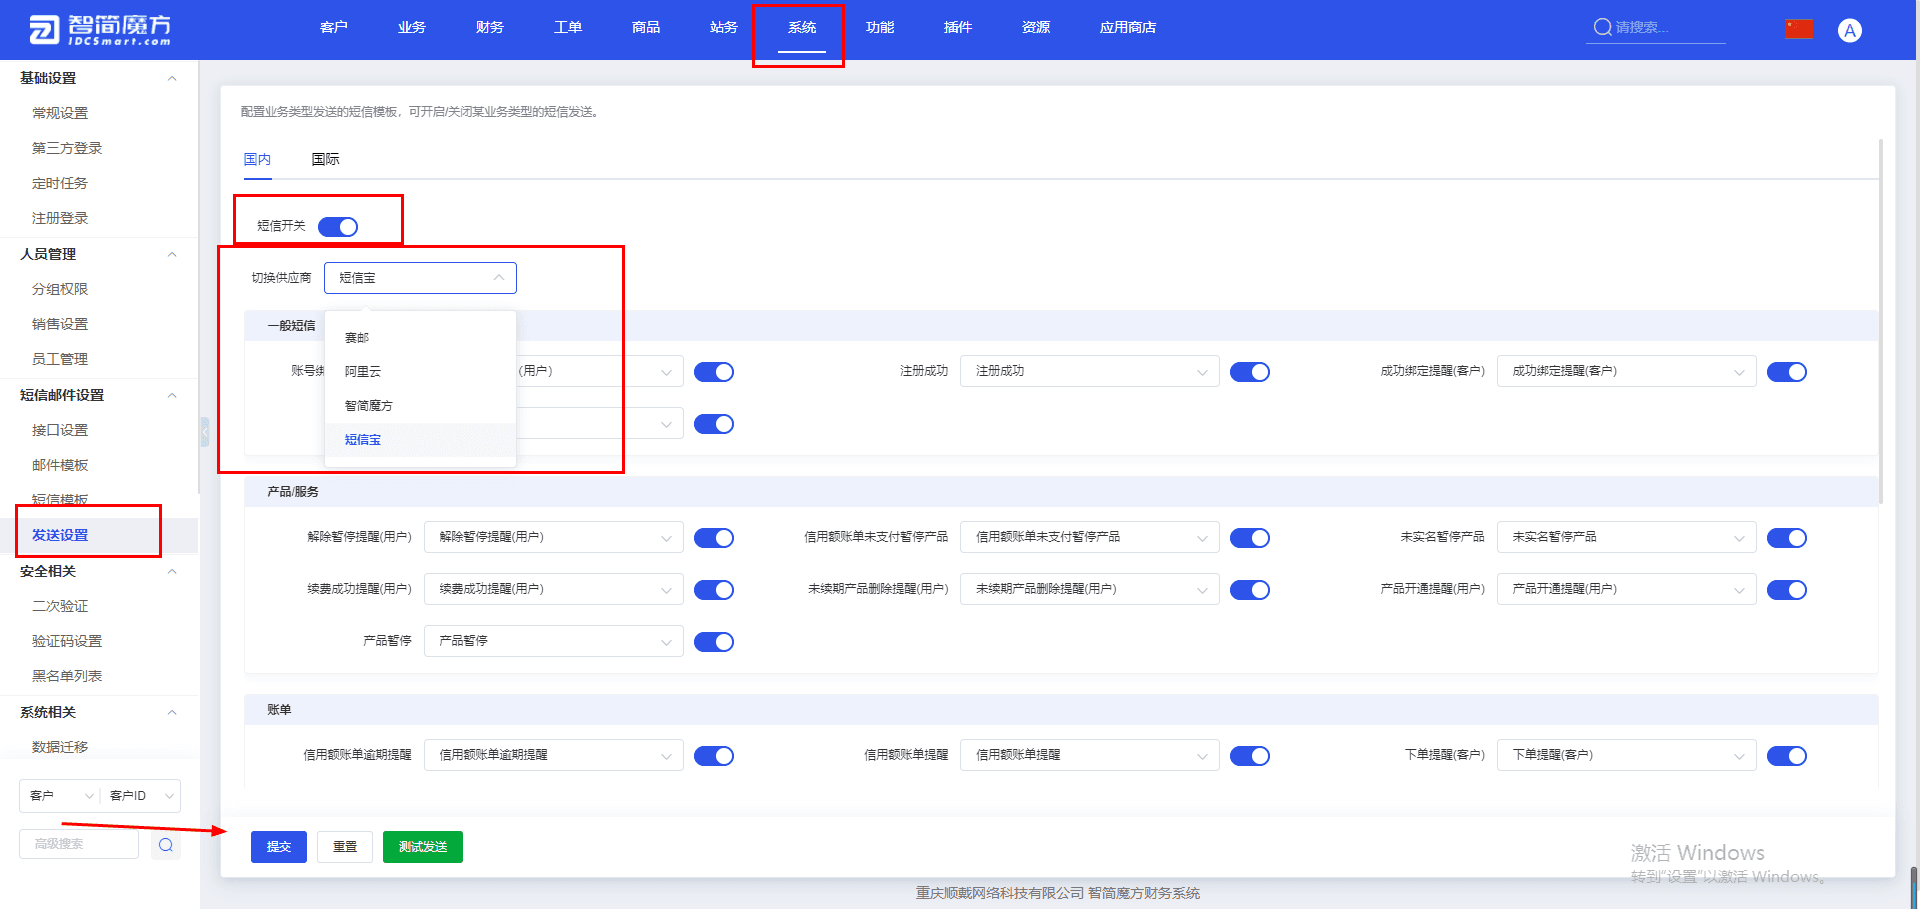Screen dimensions: 1920x909
Task: Open the 客户 top menu
Action: point(334,28)
